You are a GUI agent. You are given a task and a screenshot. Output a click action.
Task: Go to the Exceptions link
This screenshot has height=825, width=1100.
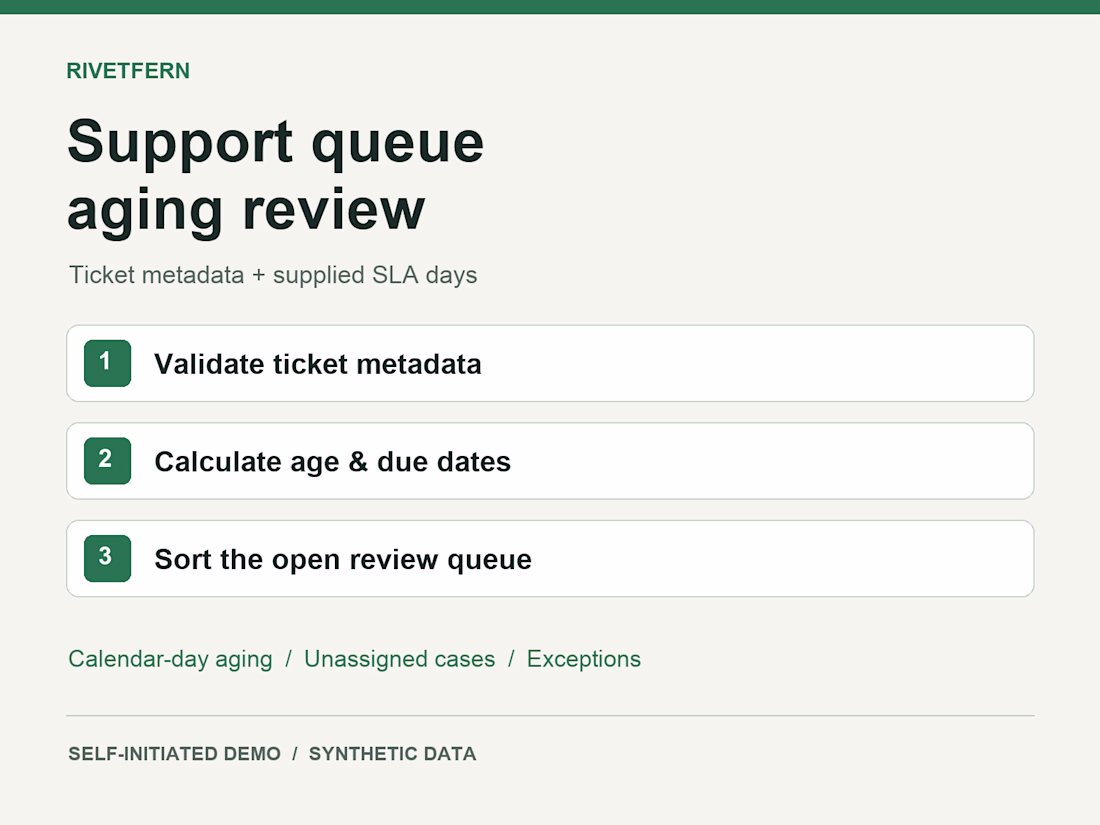tap(584, 659)
